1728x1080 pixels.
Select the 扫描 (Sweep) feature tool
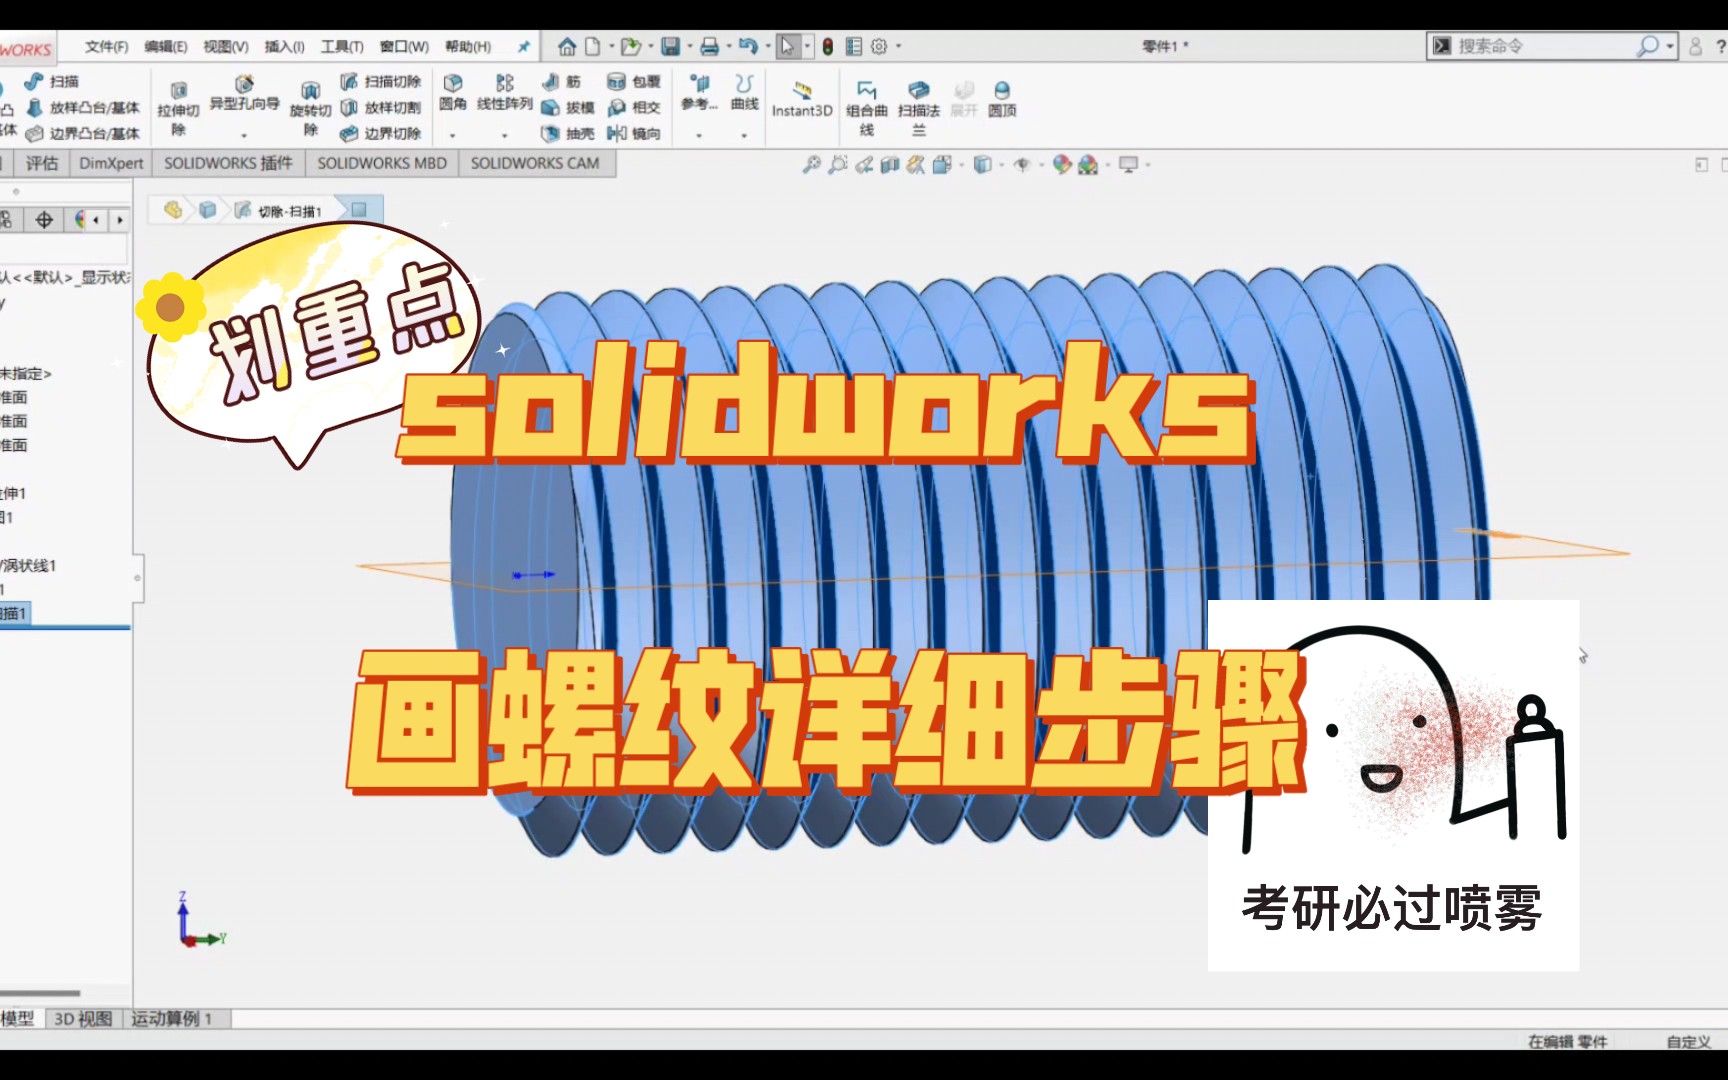click(x=52, y=82)
